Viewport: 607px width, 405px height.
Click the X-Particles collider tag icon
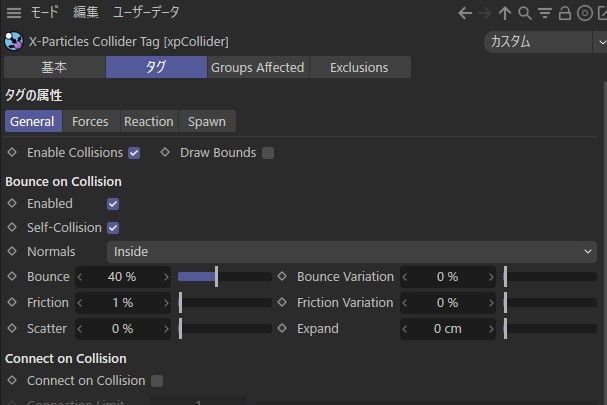[x=14, y=41]
